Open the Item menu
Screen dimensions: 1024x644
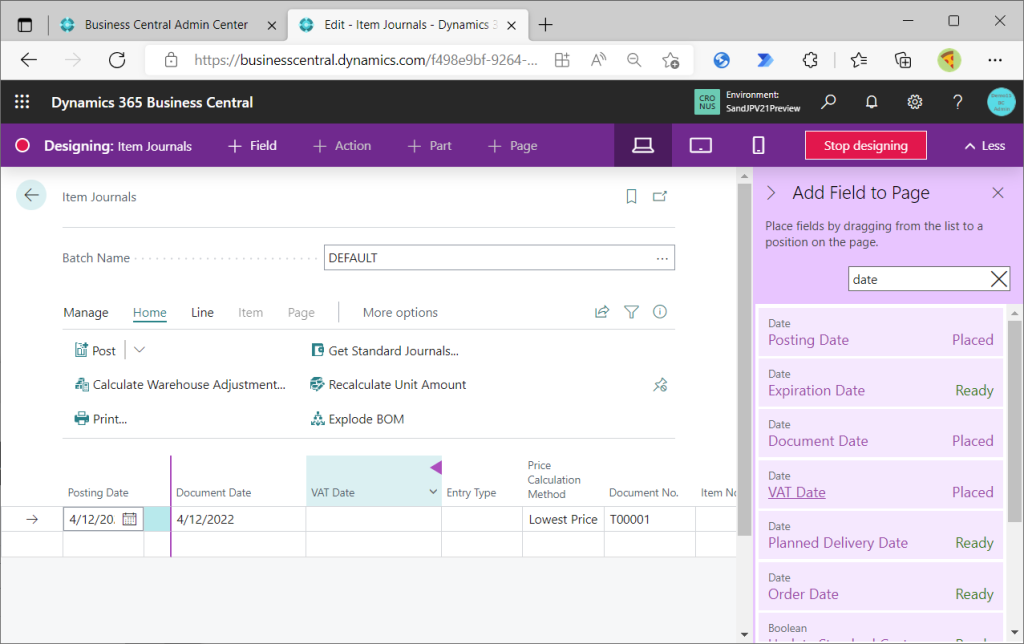[x=250, y=313]
